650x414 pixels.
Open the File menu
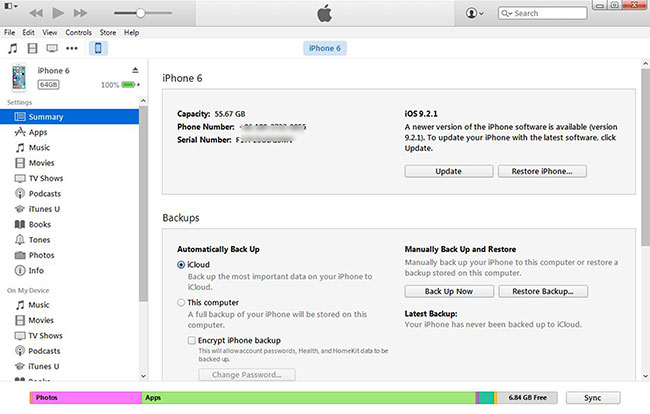click(10, 32)
